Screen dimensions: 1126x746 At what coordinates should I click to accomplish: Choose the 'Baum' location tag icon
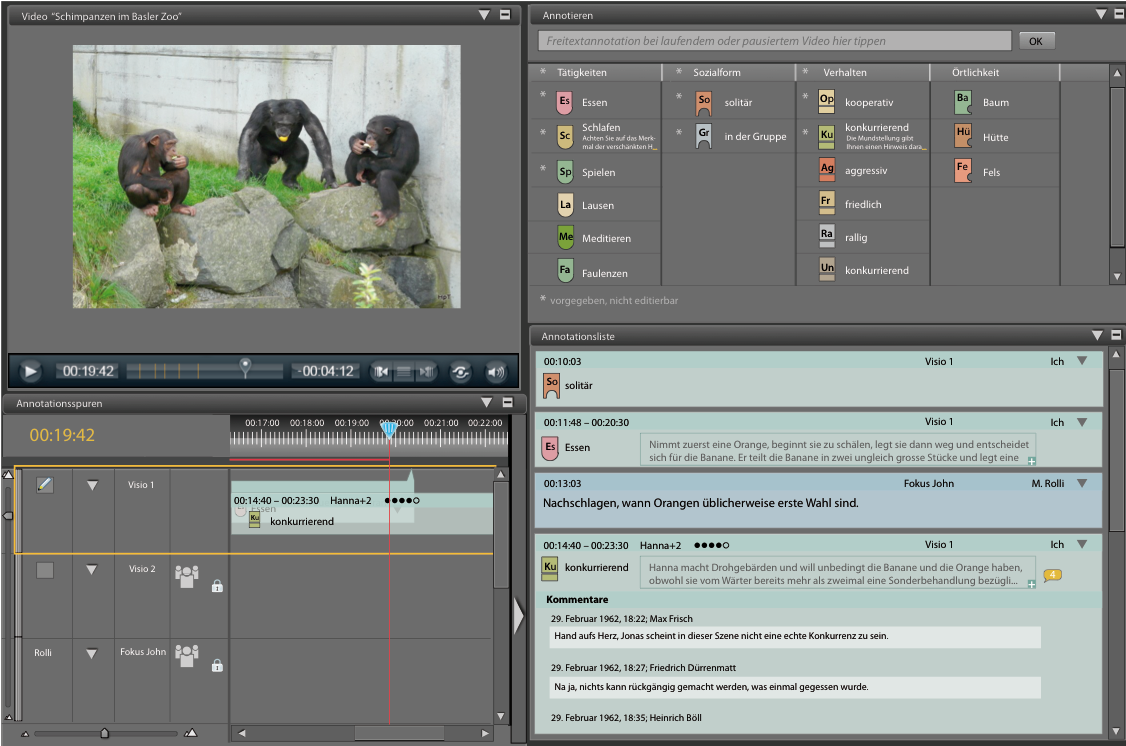pyautogui.click(x=963, y=102)
